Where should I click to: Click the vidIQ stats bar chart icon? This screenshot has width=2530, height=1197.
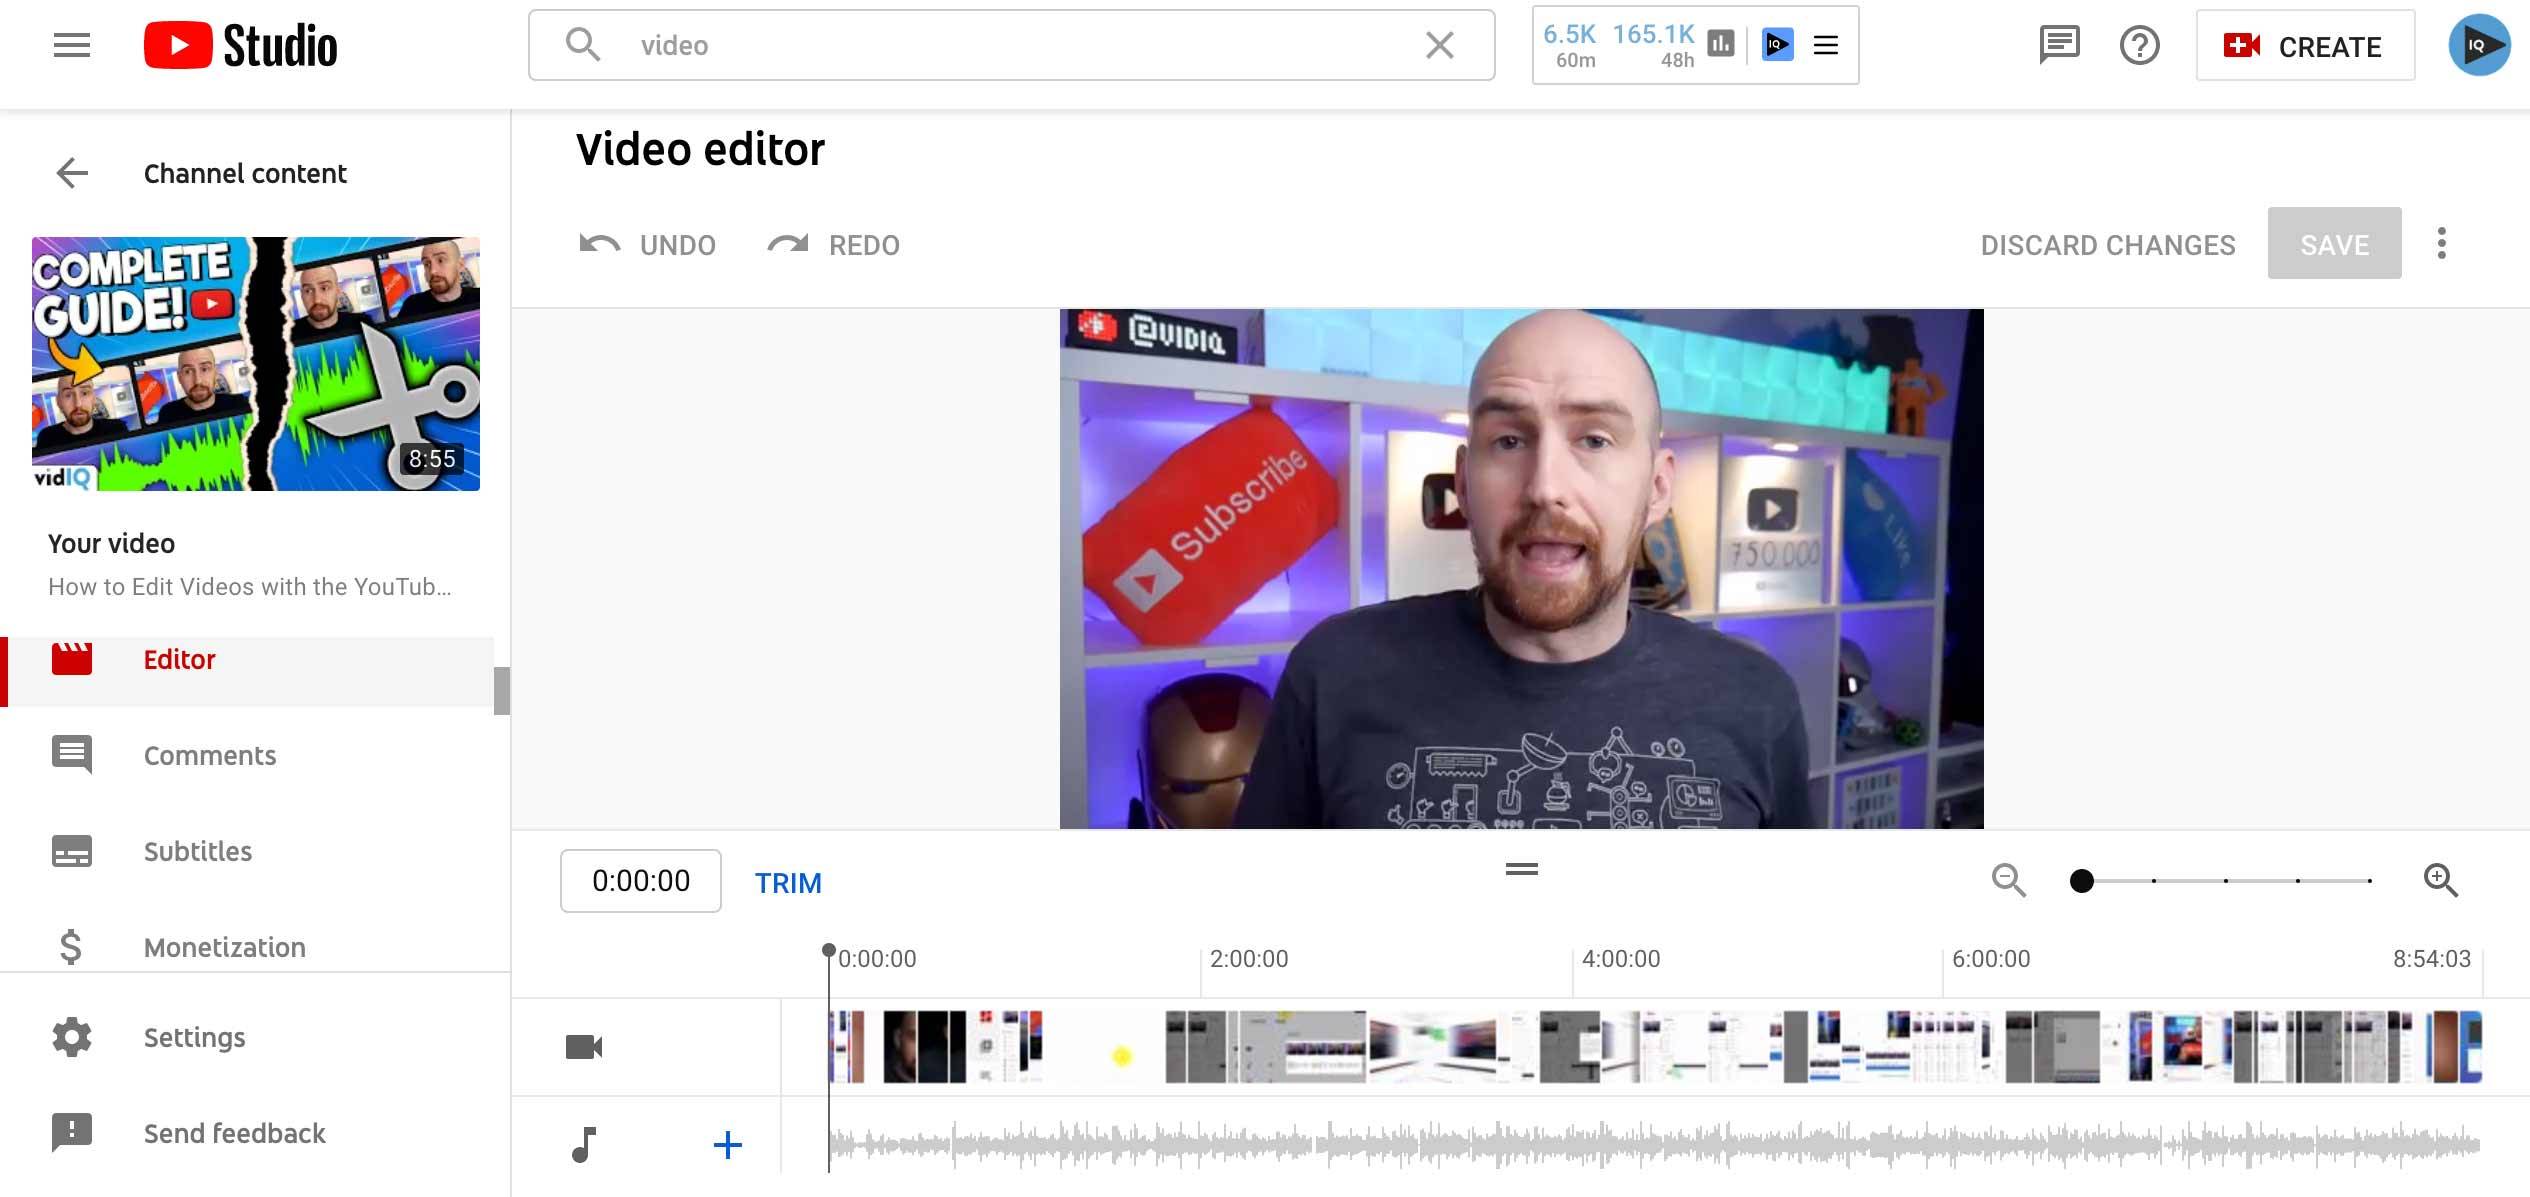pos(1721,44)
